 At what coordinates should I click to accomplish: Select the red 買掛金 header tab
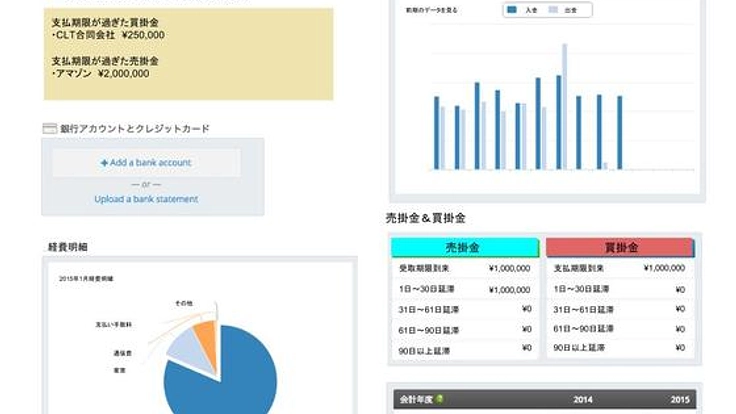coord(620,247)
